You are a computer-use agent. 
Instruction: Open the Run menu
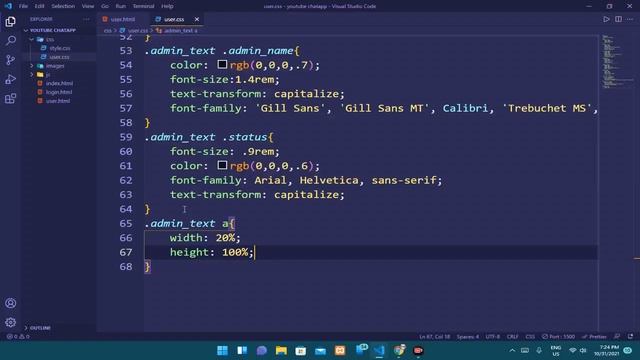point(120,6)
